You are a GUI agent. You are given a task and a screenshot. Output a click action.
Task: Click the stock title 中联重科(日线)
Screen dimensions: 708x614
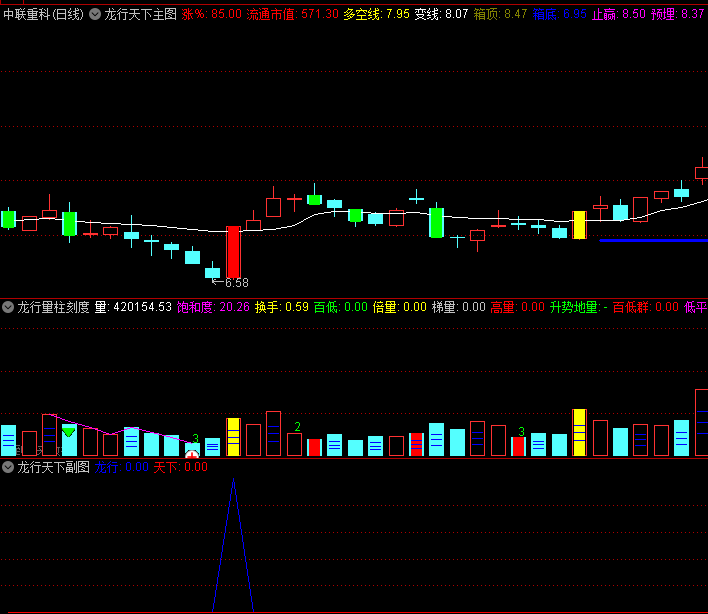coord(43,14)
